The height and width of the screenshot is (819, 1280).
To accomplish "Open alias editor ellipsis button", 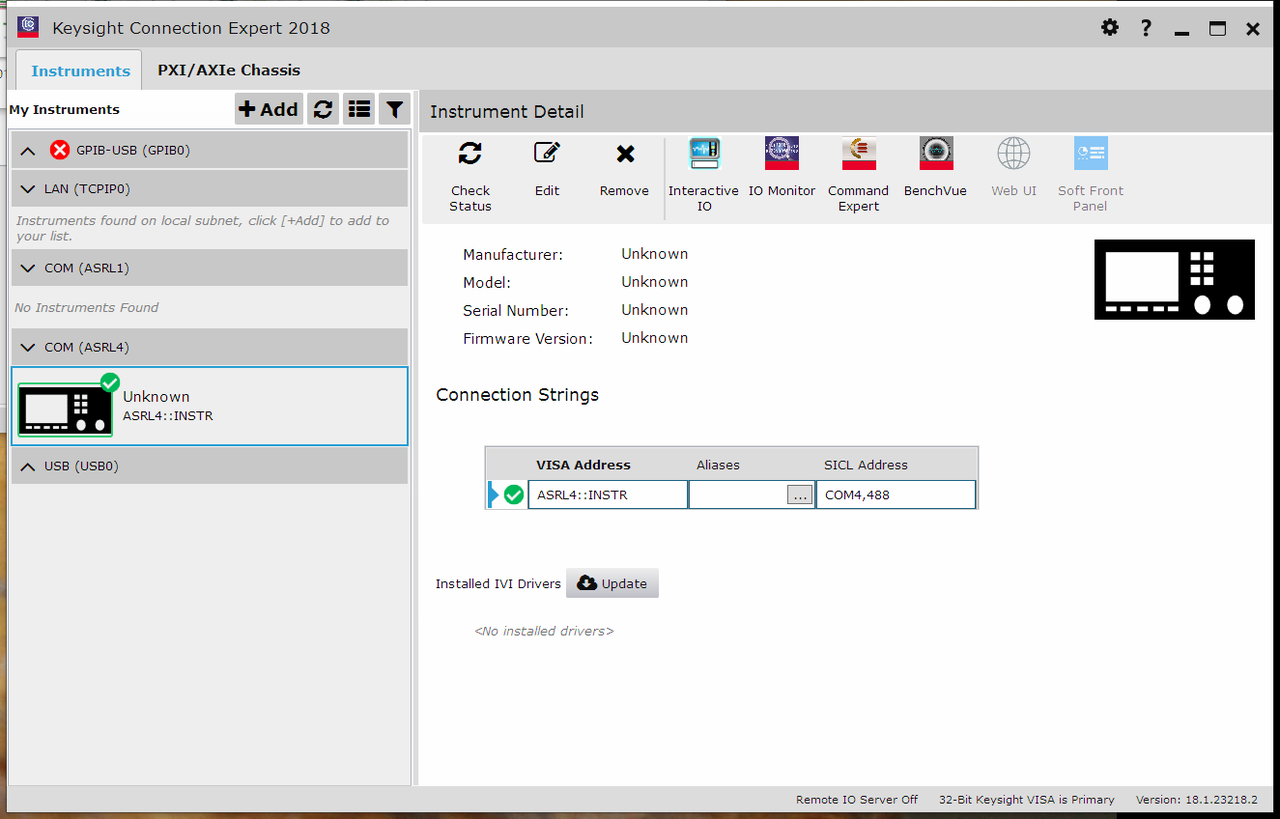I will tap(800, 494).
